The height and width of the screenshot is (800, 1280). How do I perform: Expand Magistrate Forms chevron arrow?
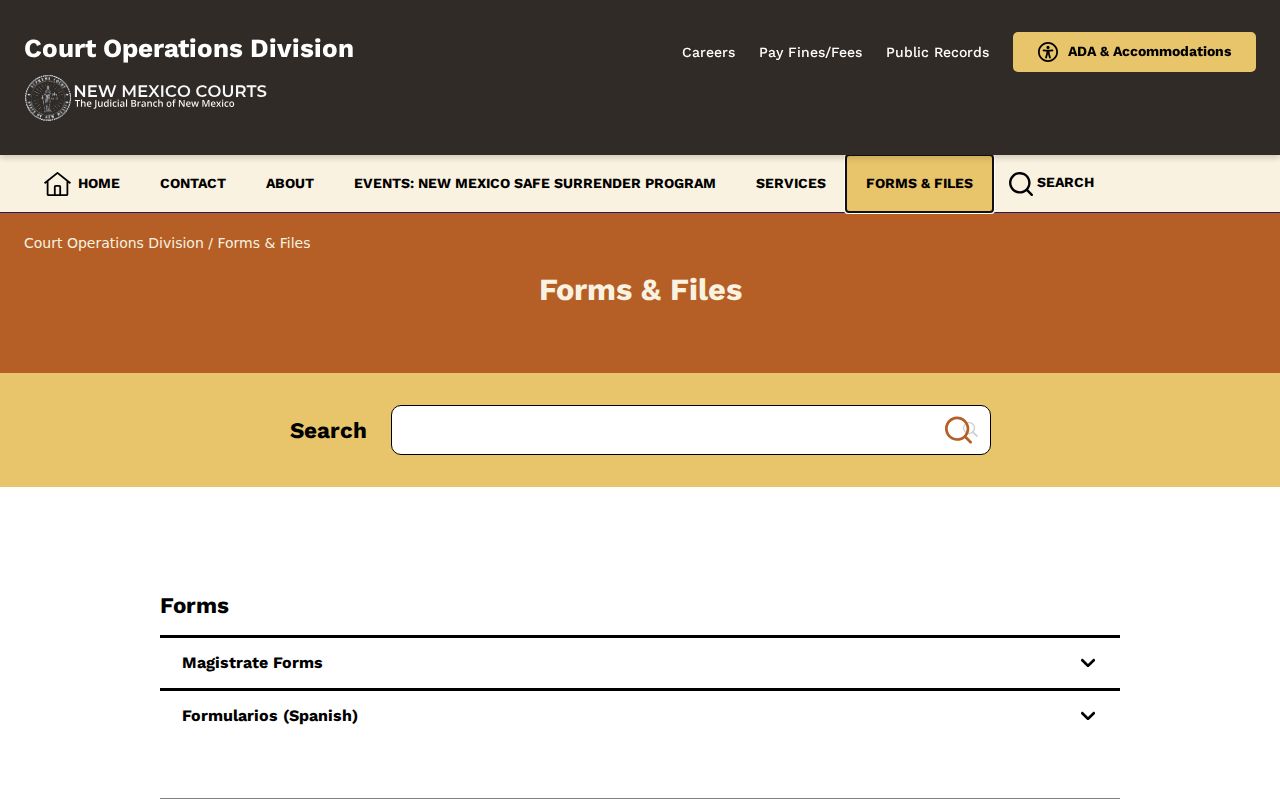(x=1088, y=663)
